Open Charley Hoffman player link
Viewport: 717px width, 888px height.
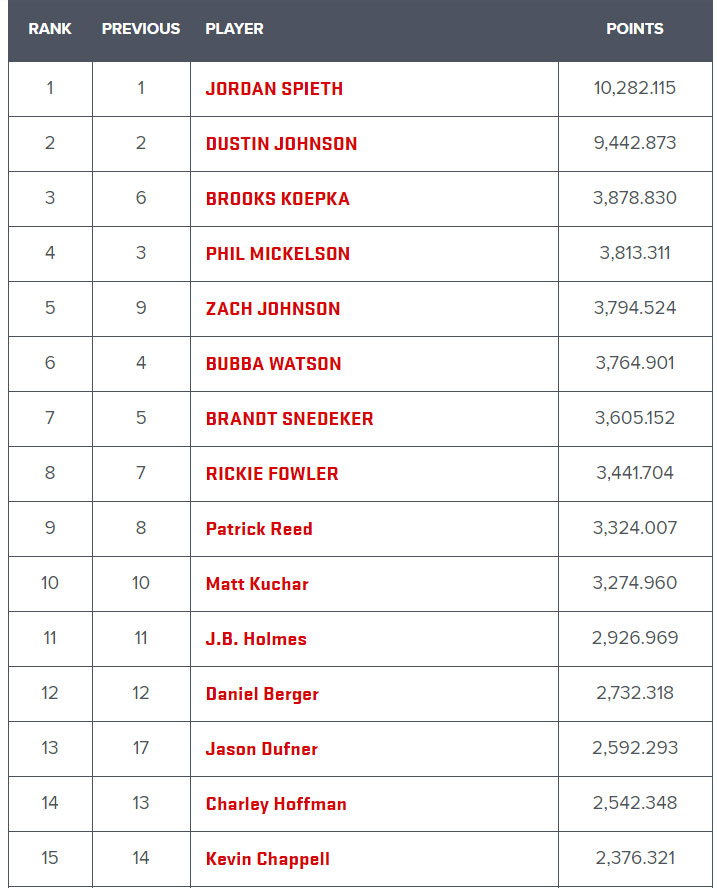276,804
